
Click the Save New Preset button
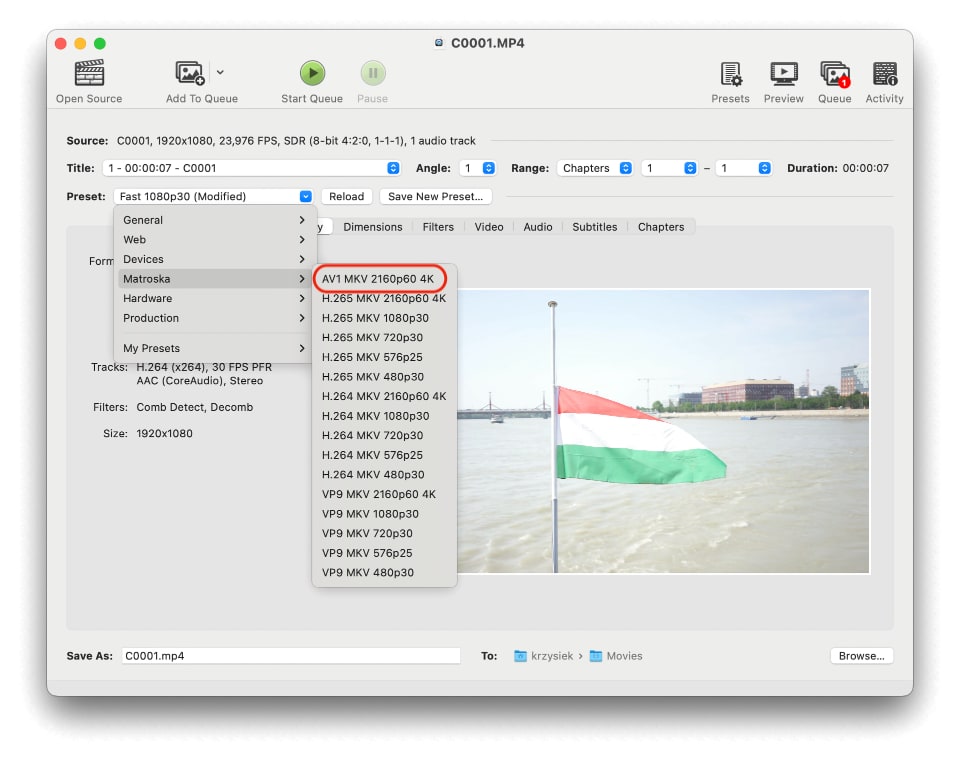point(436,196)
